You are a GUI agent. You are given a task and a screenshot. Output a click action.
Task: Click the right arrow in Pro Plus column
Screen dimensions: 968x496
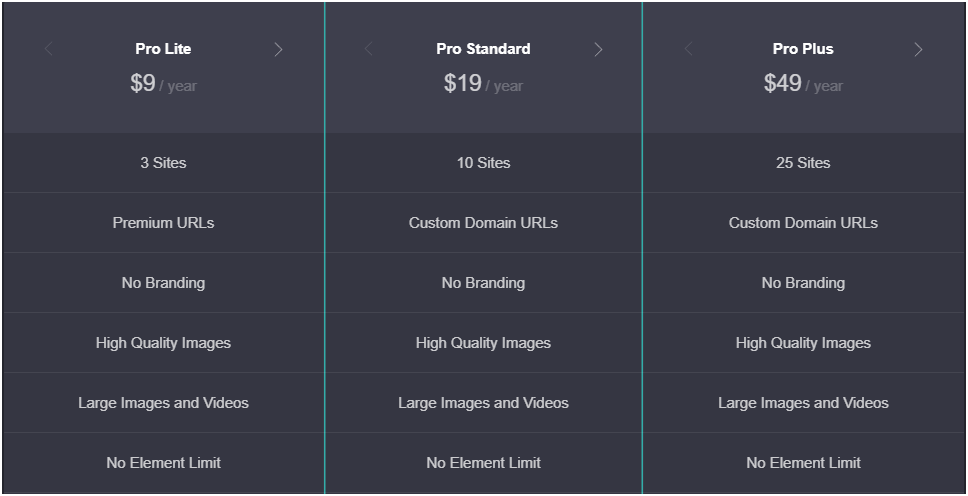tap(918, 49)
